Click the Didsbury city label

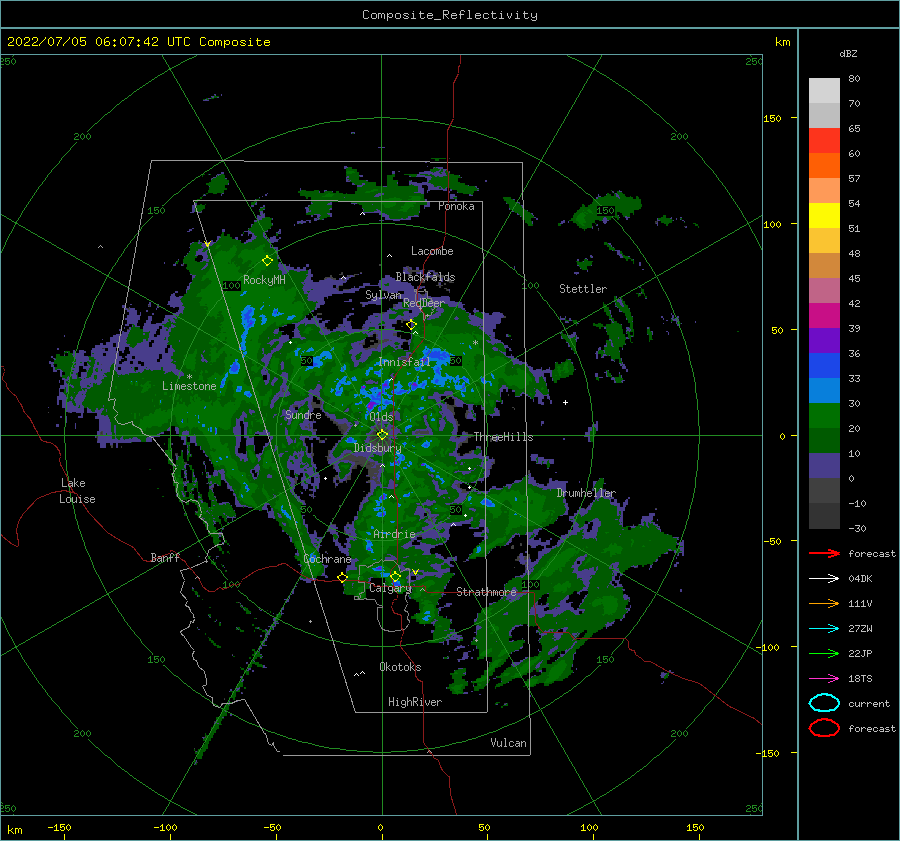pyautogui.click(x=377, y=448)
